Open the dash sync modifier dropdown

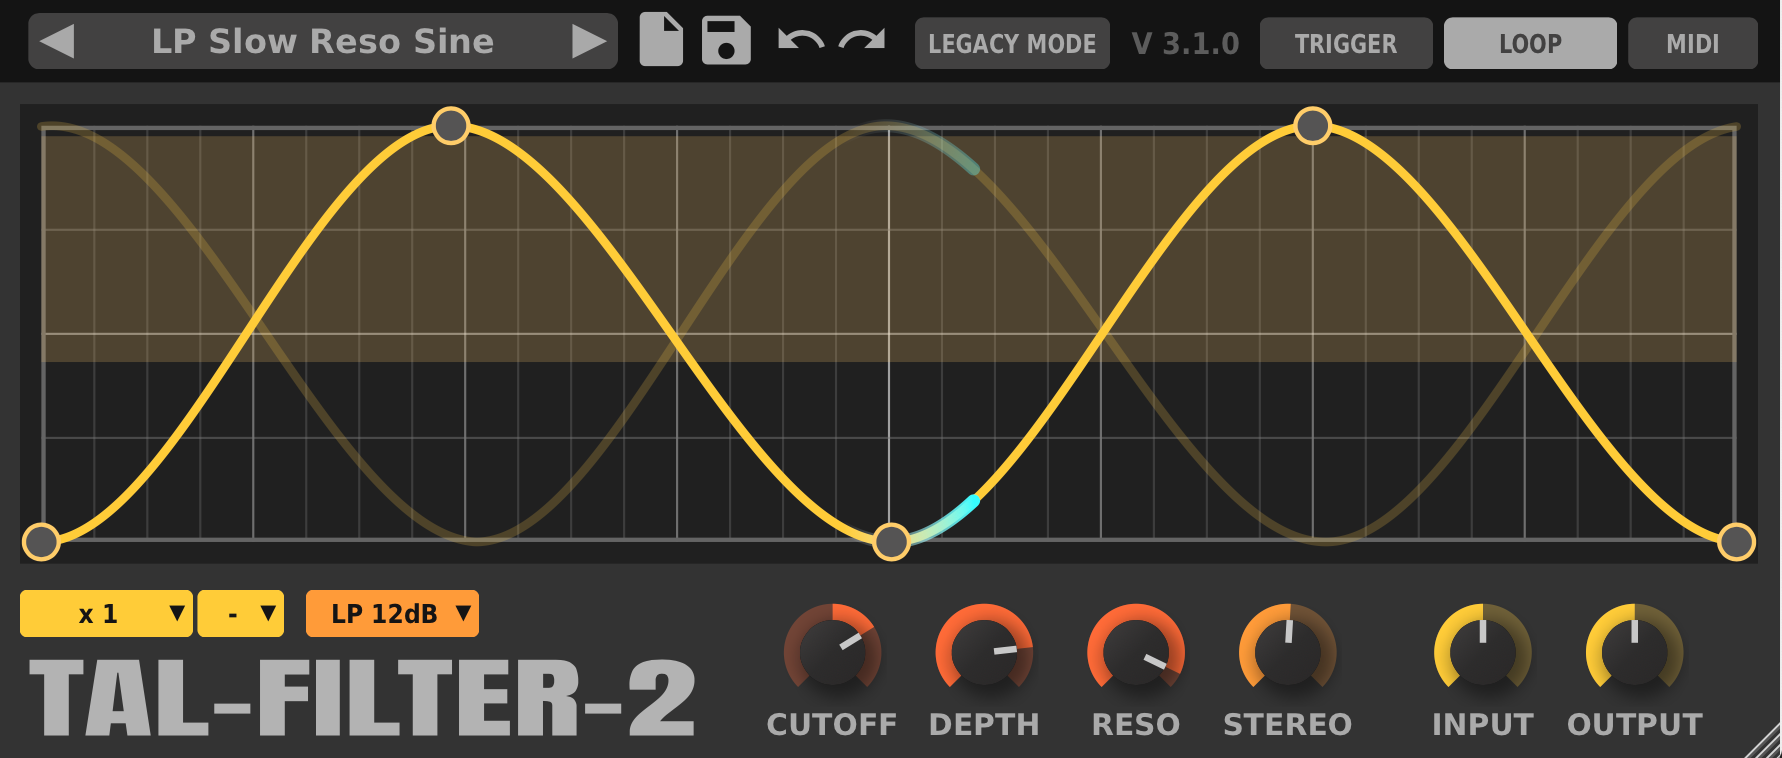[x=241, y=613]
